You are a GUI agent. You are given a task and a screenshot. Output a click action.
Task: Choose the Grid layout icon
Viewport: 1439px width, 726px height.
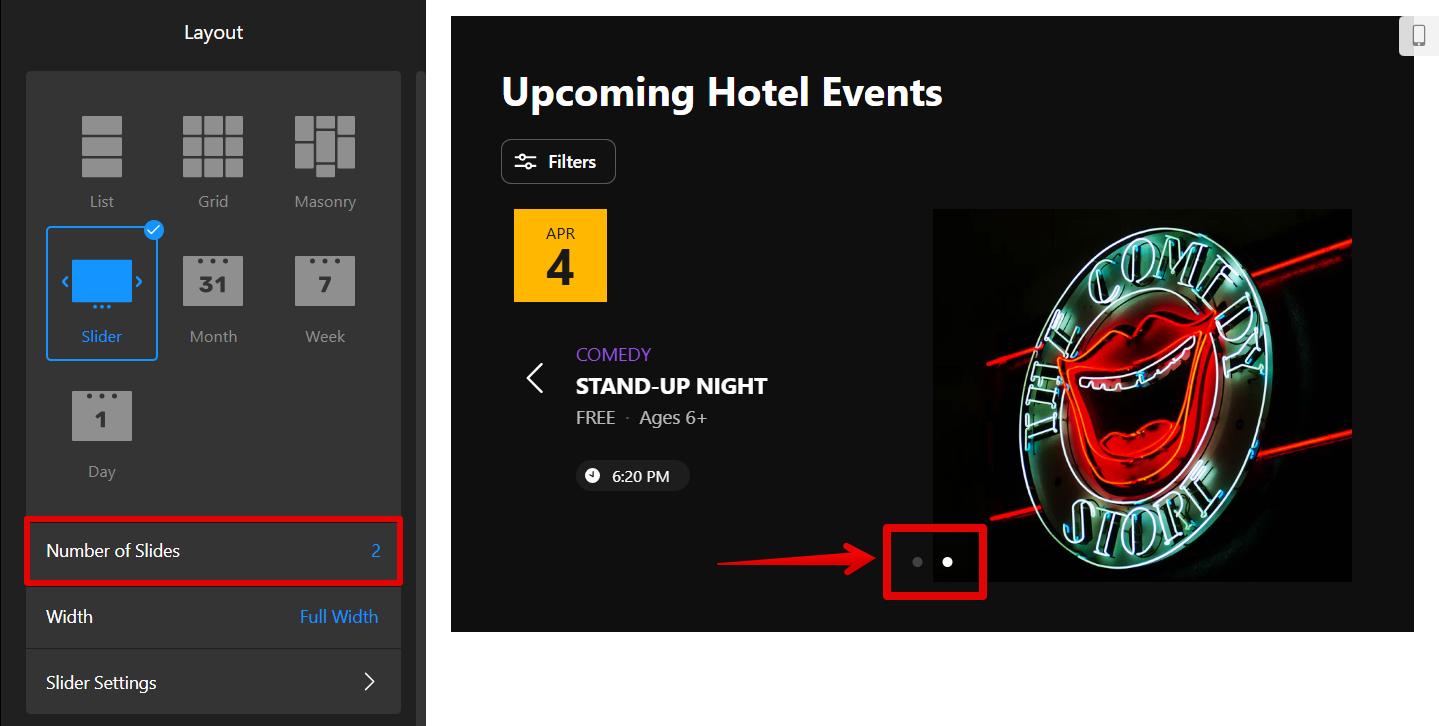pyautogui.click(x=213, y=147)
